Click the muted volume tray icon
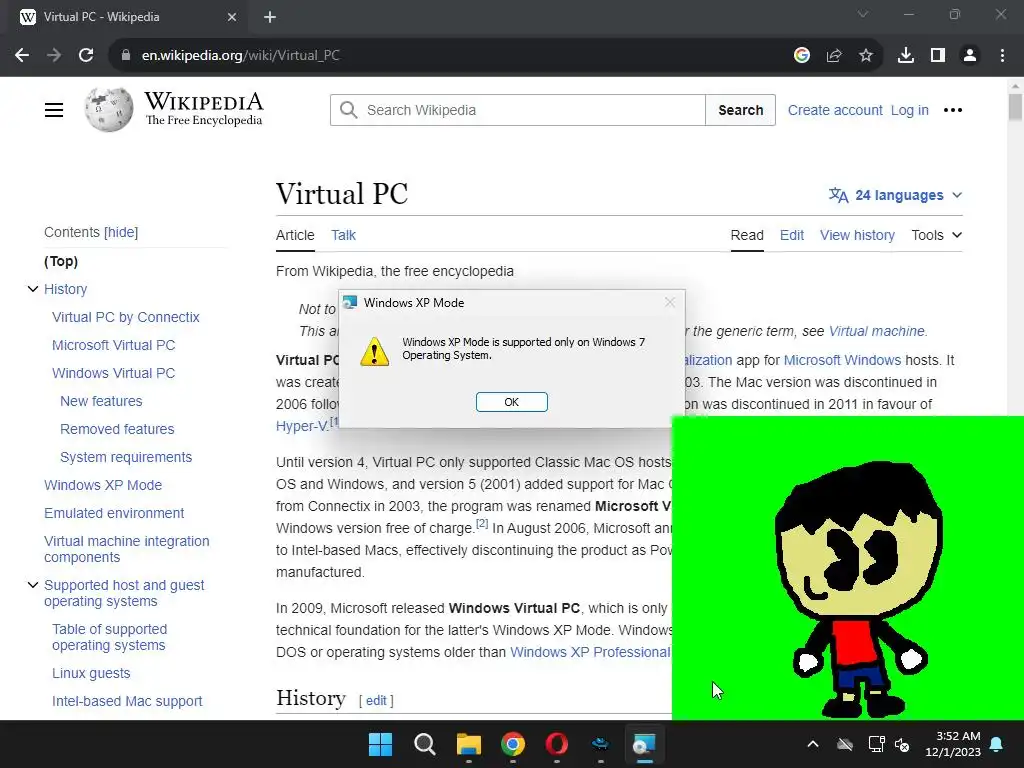1024x768 pixels. (x=903, y=744)
